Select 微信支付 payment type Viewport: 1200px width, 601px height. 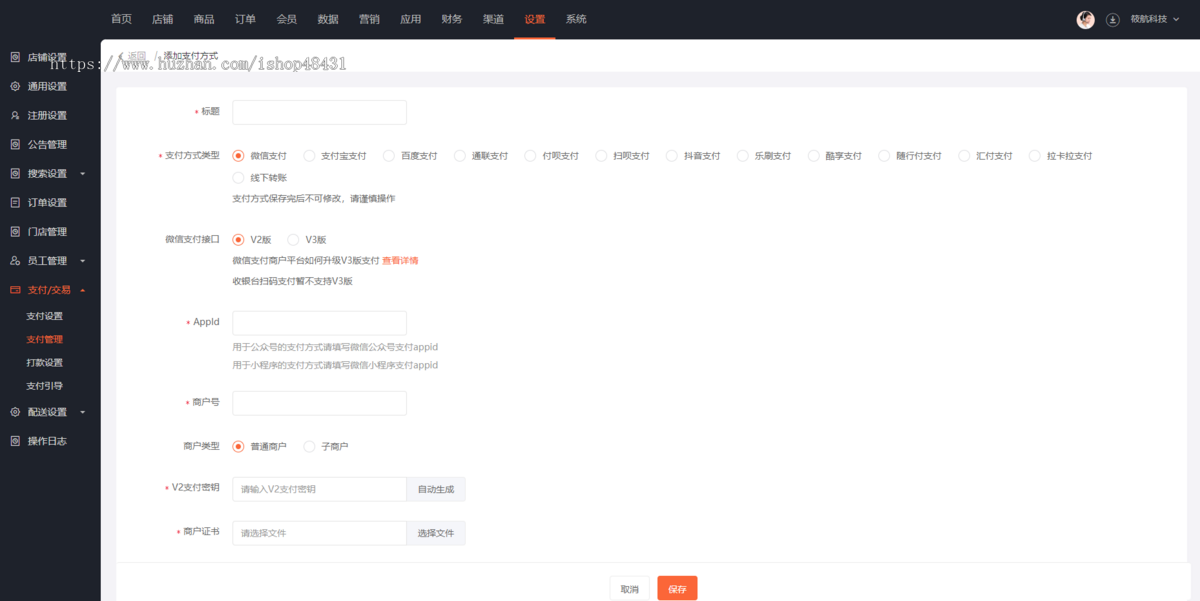coord(238,156)
